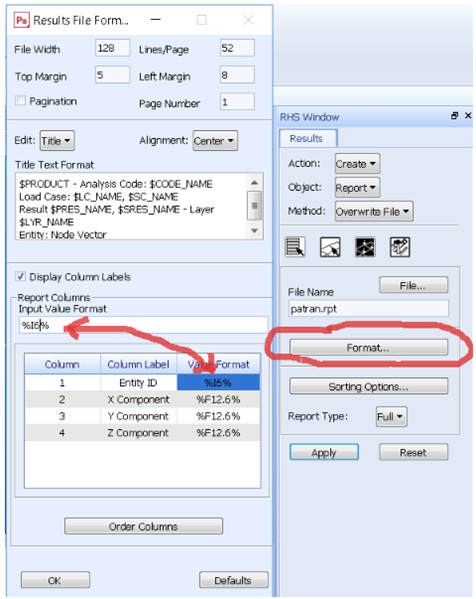The height and width of the screenshot is (599, 476).
Task: Open the Edit Title dropdown
Action: pos(57,141)
